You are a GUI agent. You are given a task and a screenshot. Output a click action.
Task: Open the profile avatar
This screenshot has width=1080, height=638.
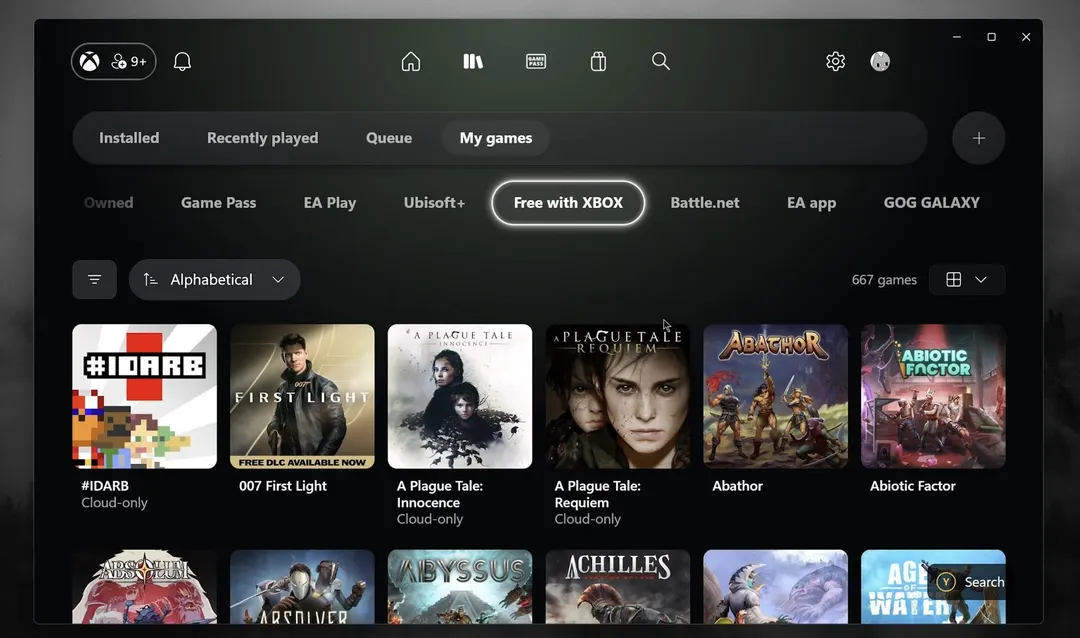880,61
